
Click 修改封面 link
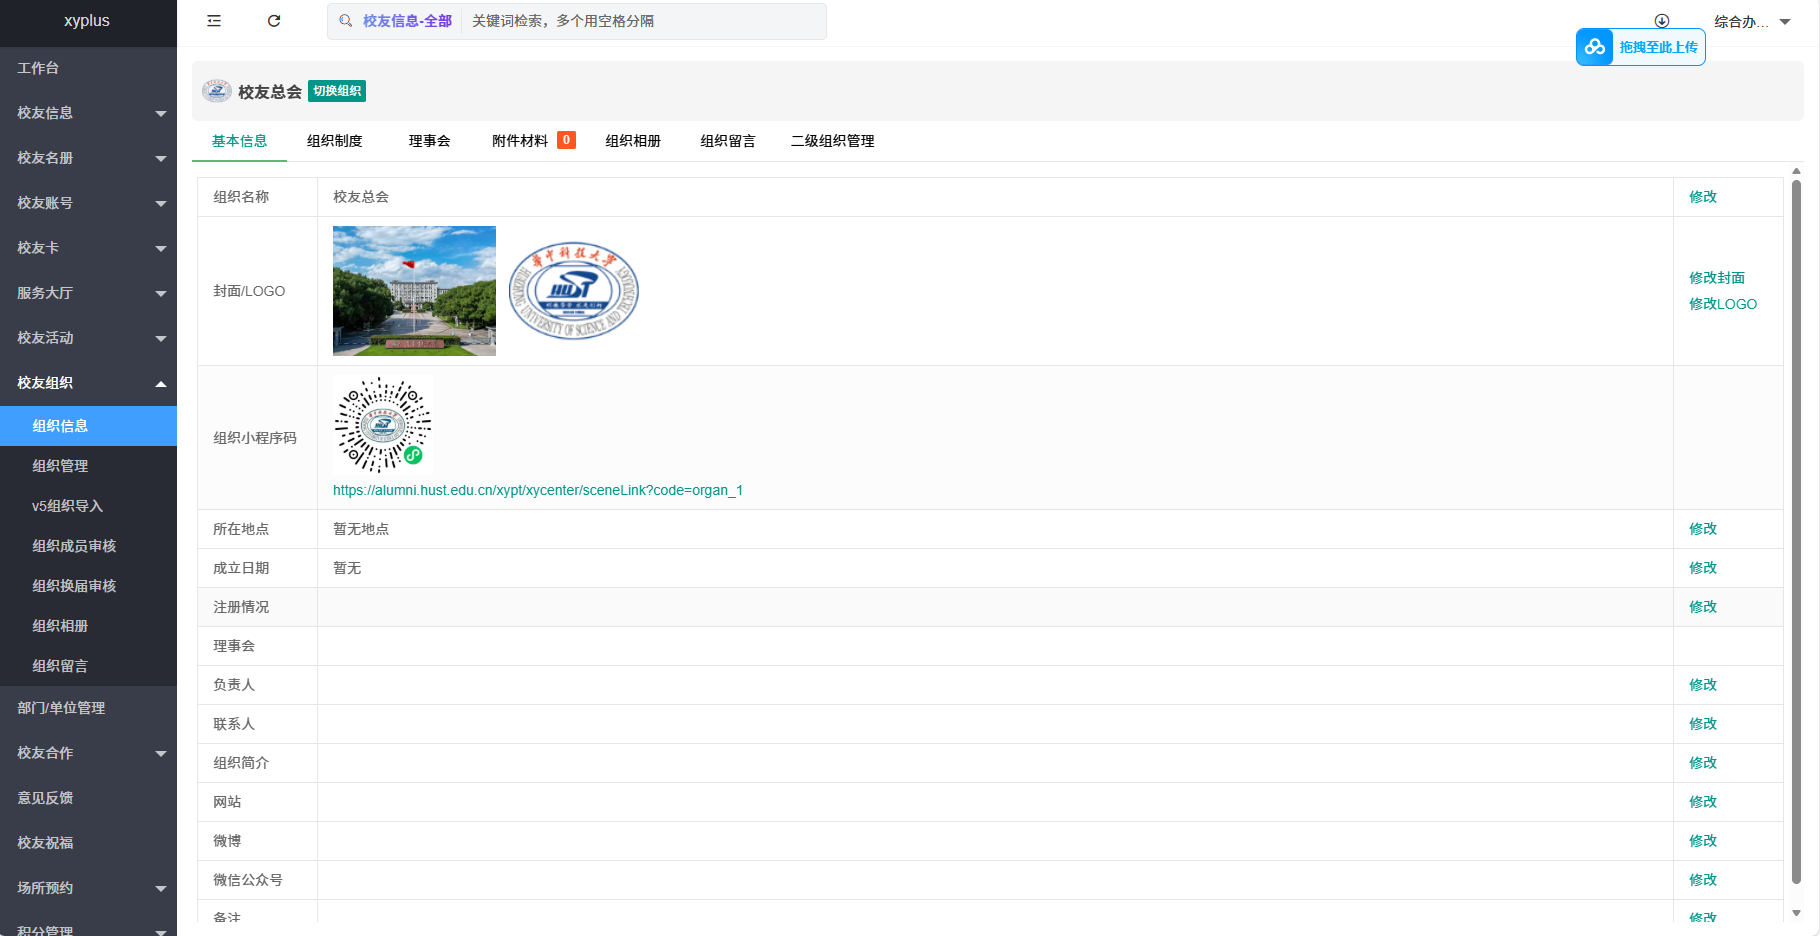pyautogui.click(x=1717, y=278)
